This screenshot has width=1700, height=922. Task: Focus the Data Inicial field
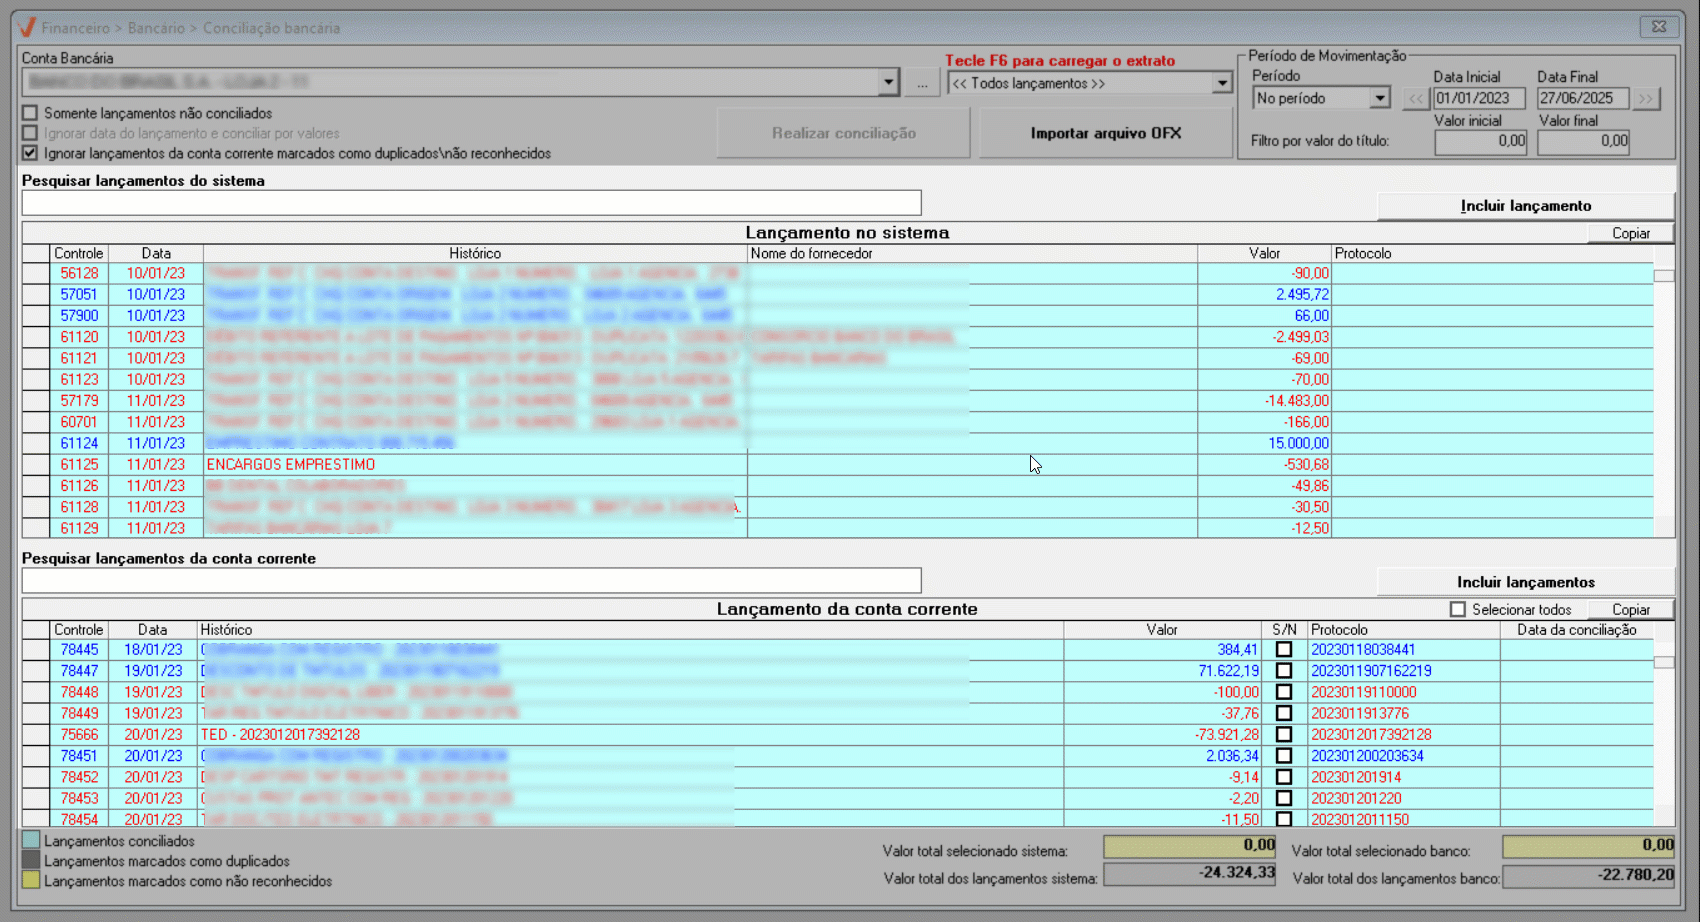tap(1479, 98)
